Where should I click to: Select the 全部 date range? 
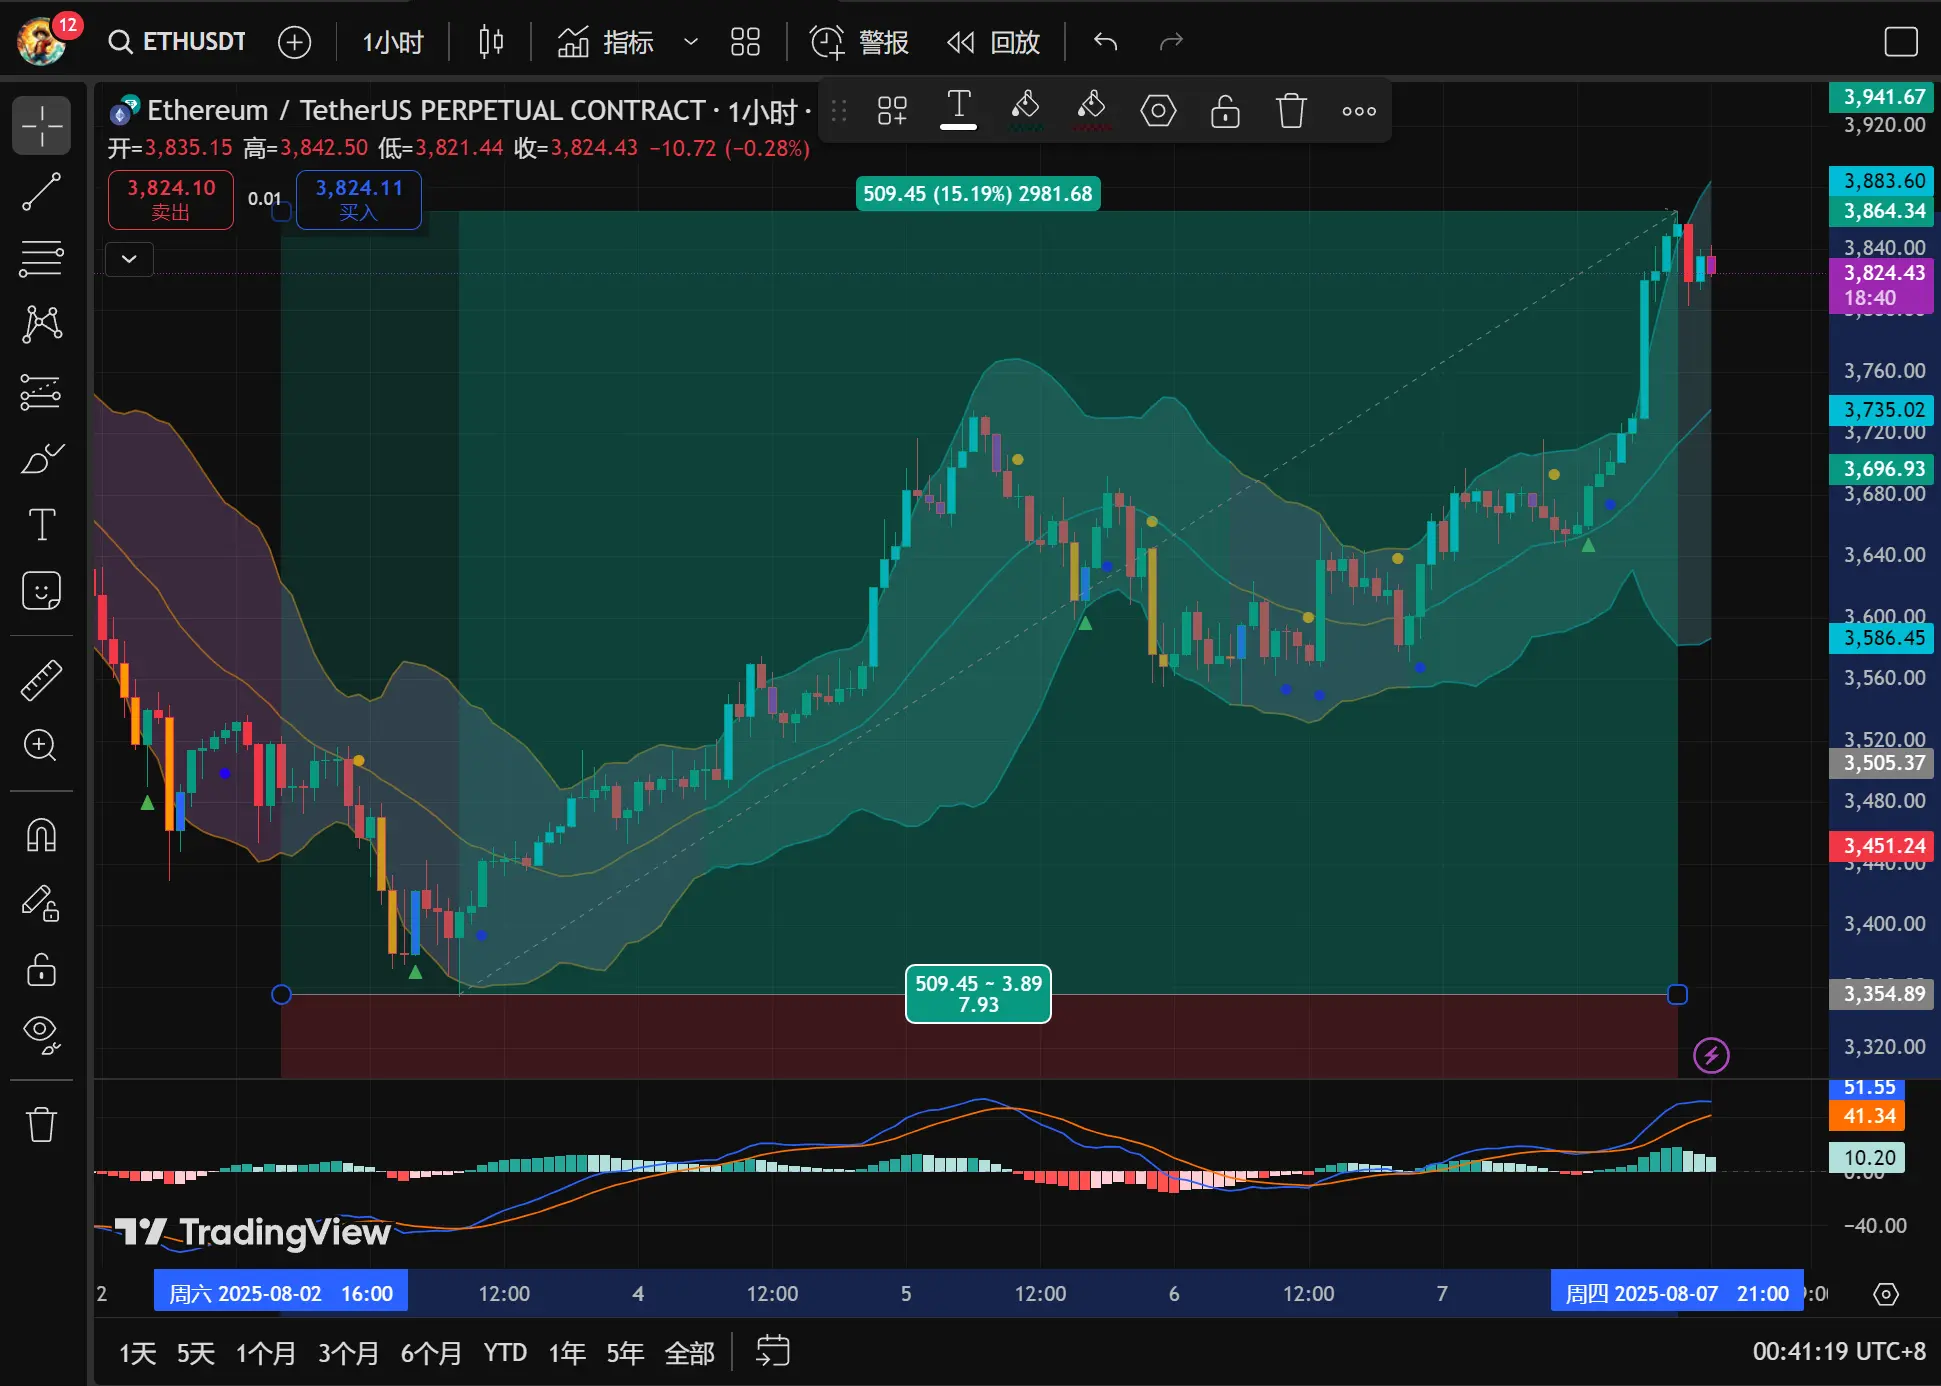[690, 1353]
